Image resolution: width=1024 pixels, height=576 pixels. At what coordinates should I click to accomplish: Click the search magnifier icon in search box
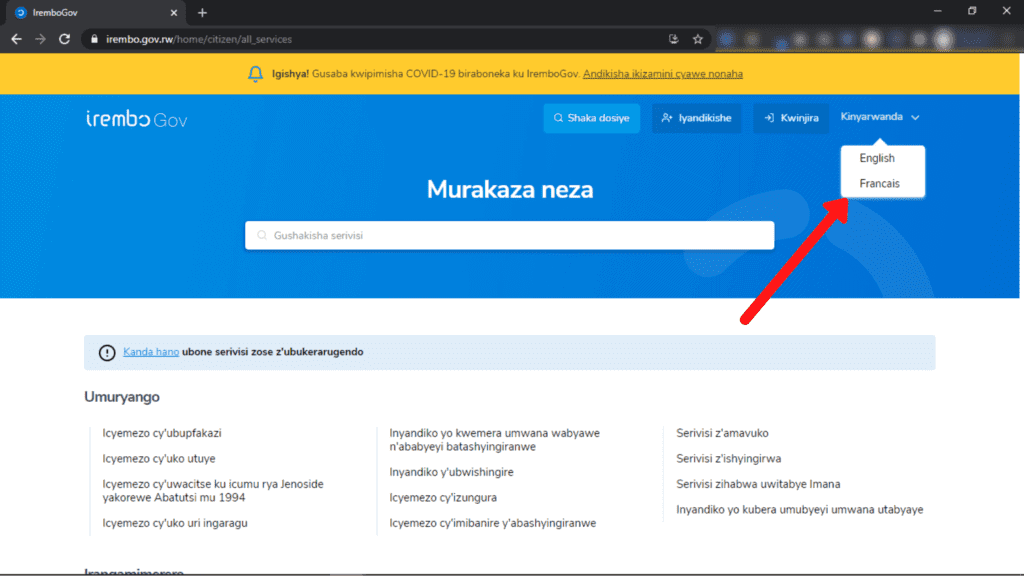pyautogui.click(x=262, y=235)
